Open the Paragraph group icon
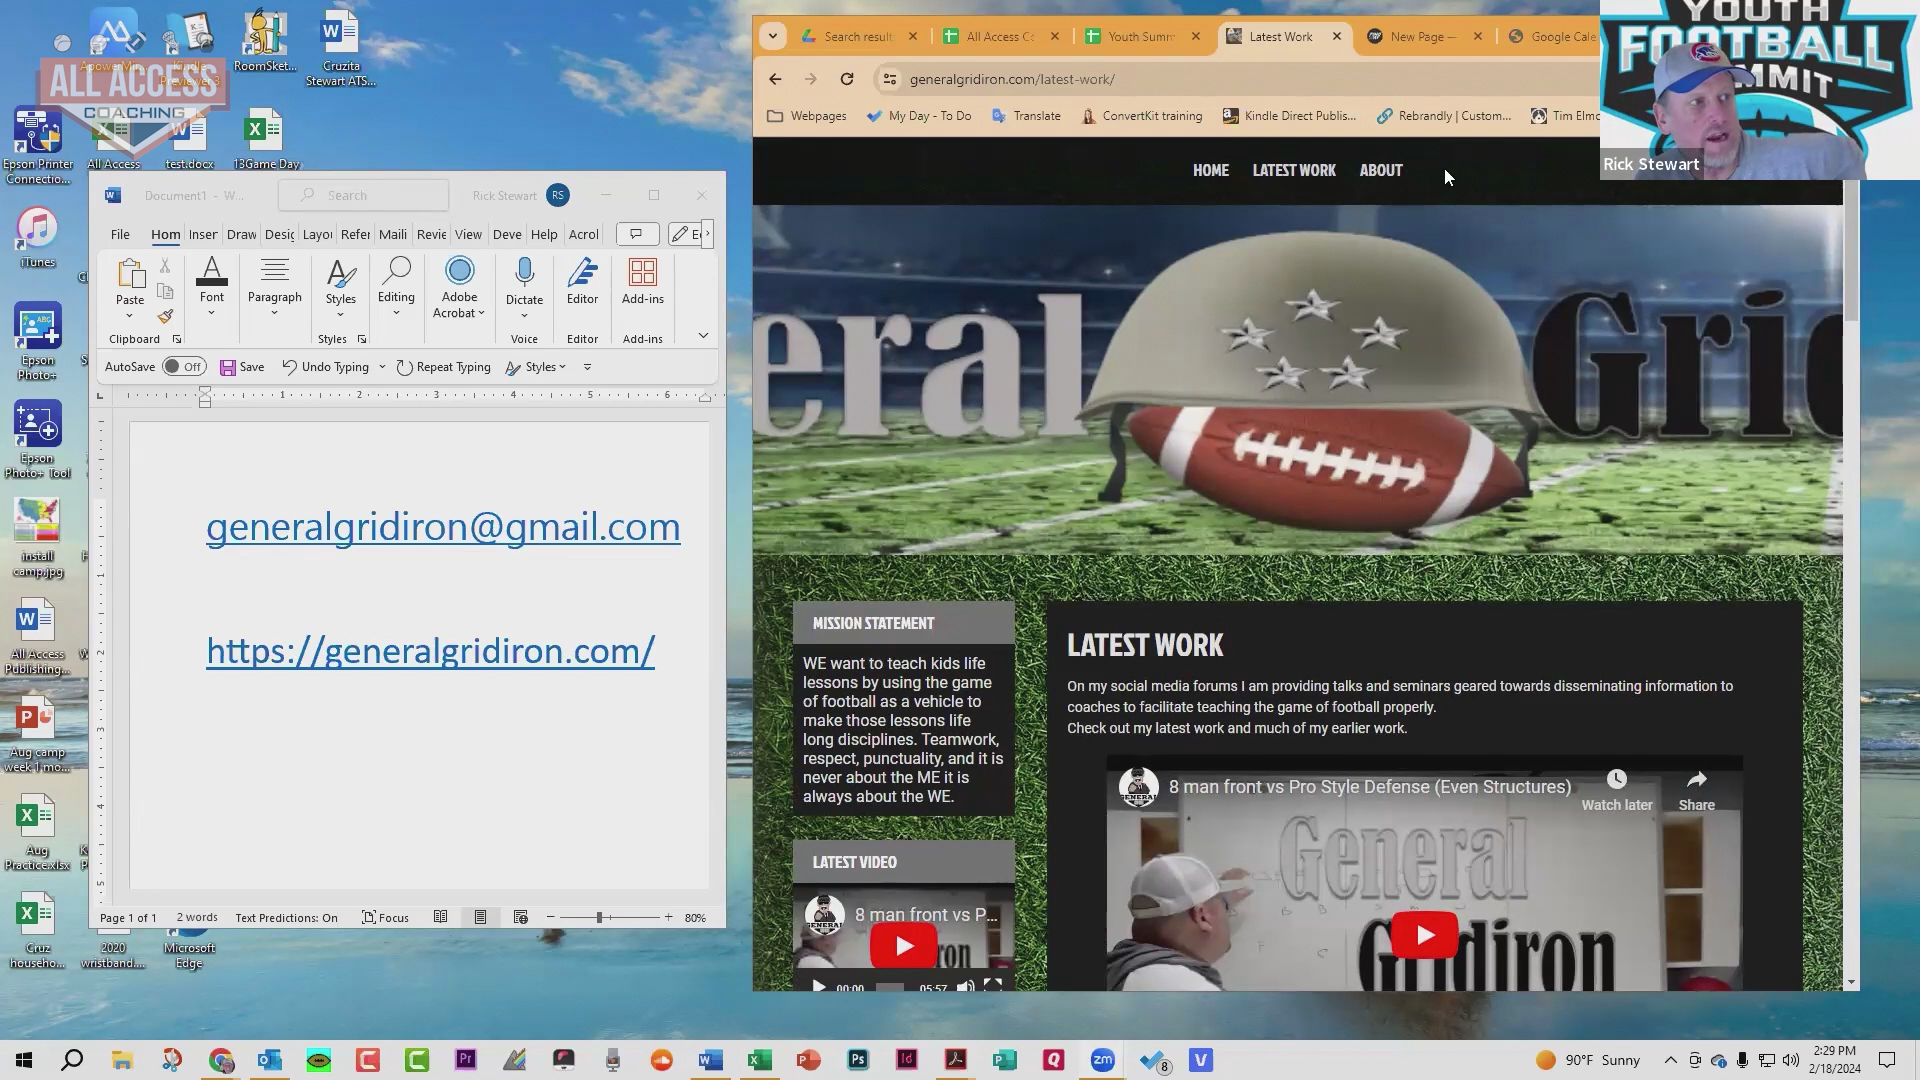 (x=274, y=272)
